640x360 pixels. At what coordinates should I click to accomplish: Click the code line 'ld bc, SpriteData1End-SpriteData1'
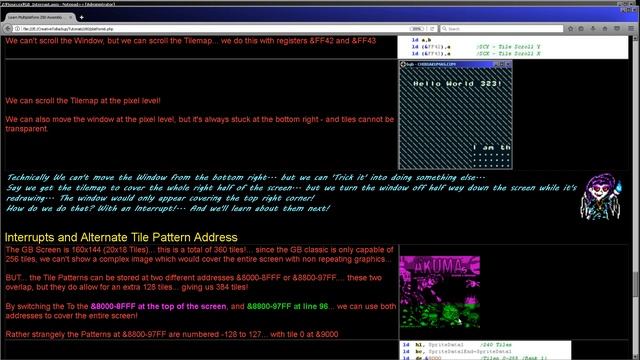457,352
